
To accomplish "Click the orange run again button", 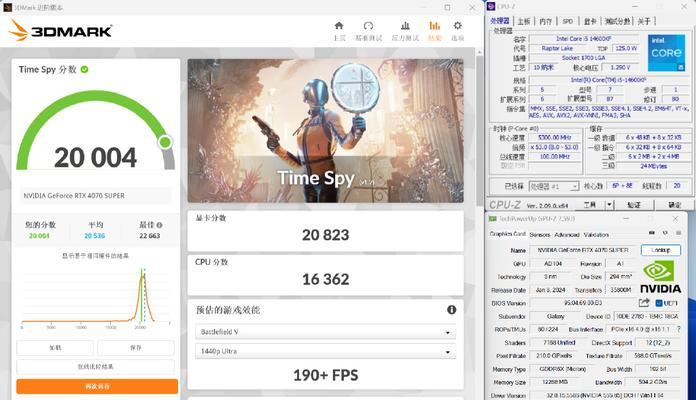I will coord(97,386).
